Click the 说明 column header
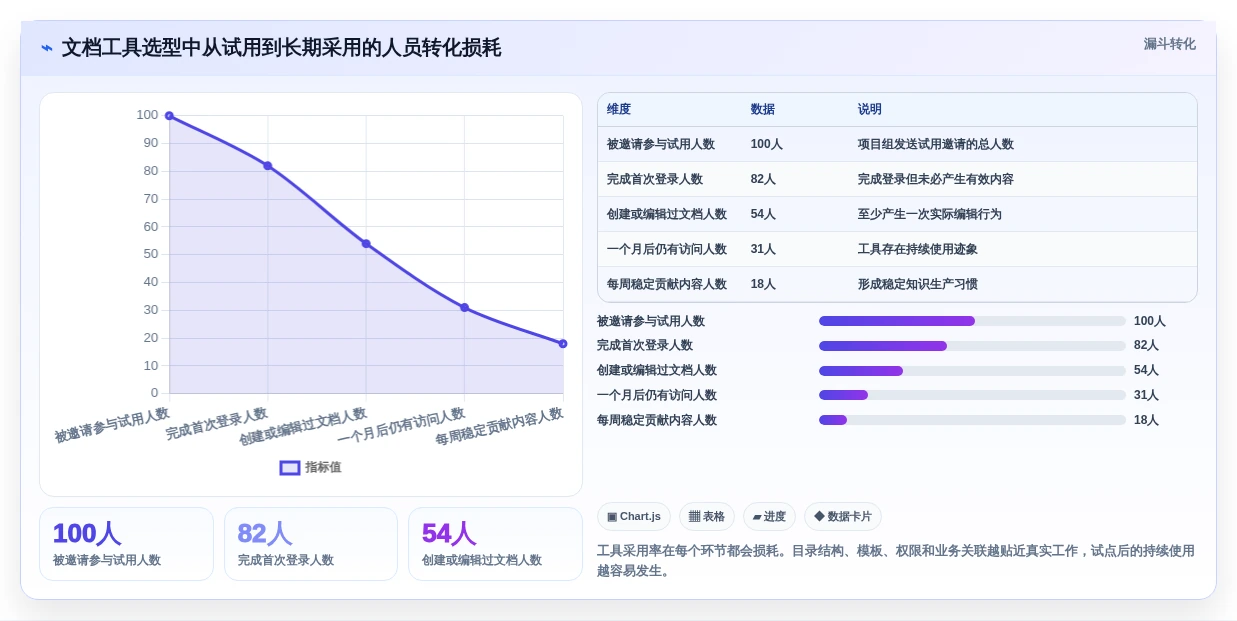The image size is (1237, 621). point(870,109)
